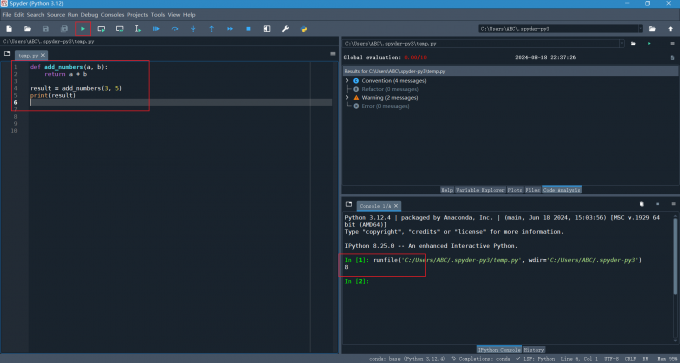Viewport: 680px width, 363px height.
Task: Close the temp.py editor tab
Action: click(x=42, y=56)
